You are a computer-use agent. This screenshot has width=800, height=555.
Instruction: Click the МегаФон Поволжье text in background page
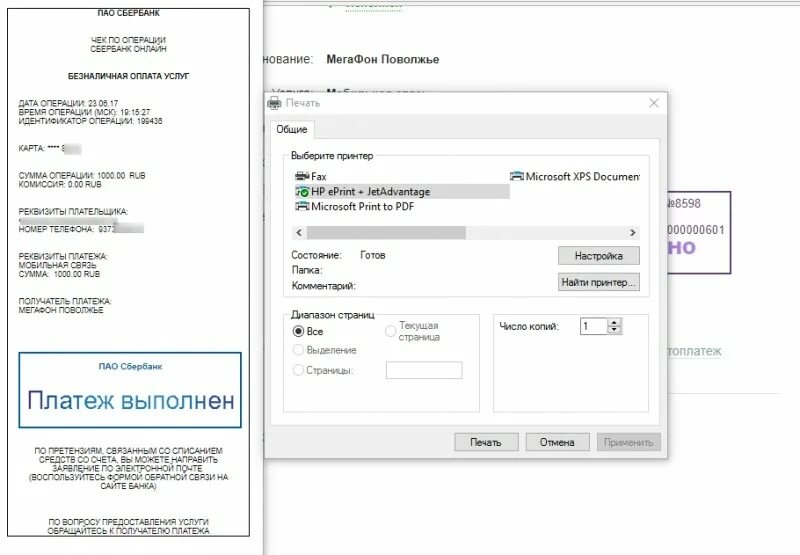pos(383,59)
